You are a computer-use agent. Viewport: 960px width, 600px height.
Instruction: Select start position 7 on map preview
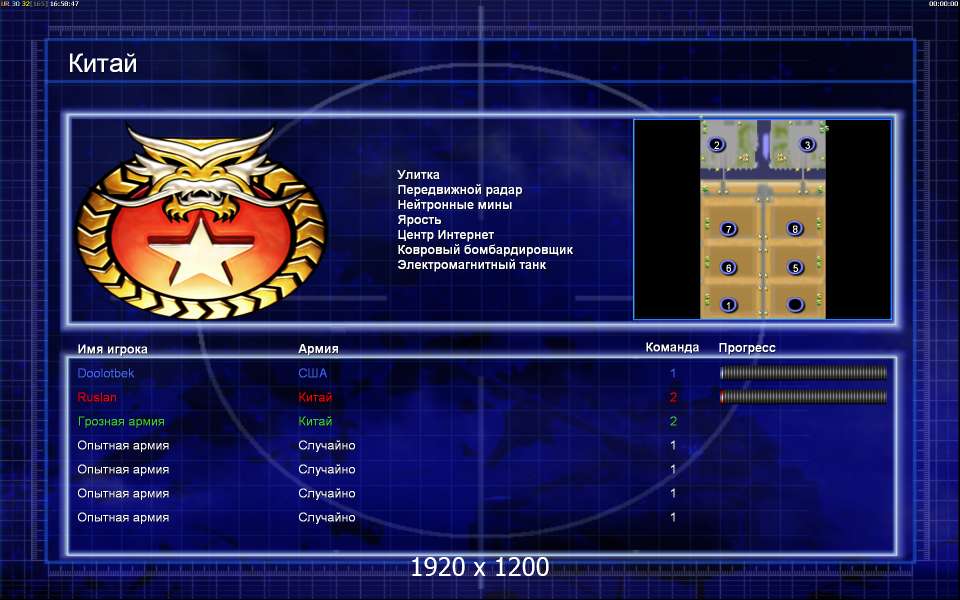pos(728,230)
